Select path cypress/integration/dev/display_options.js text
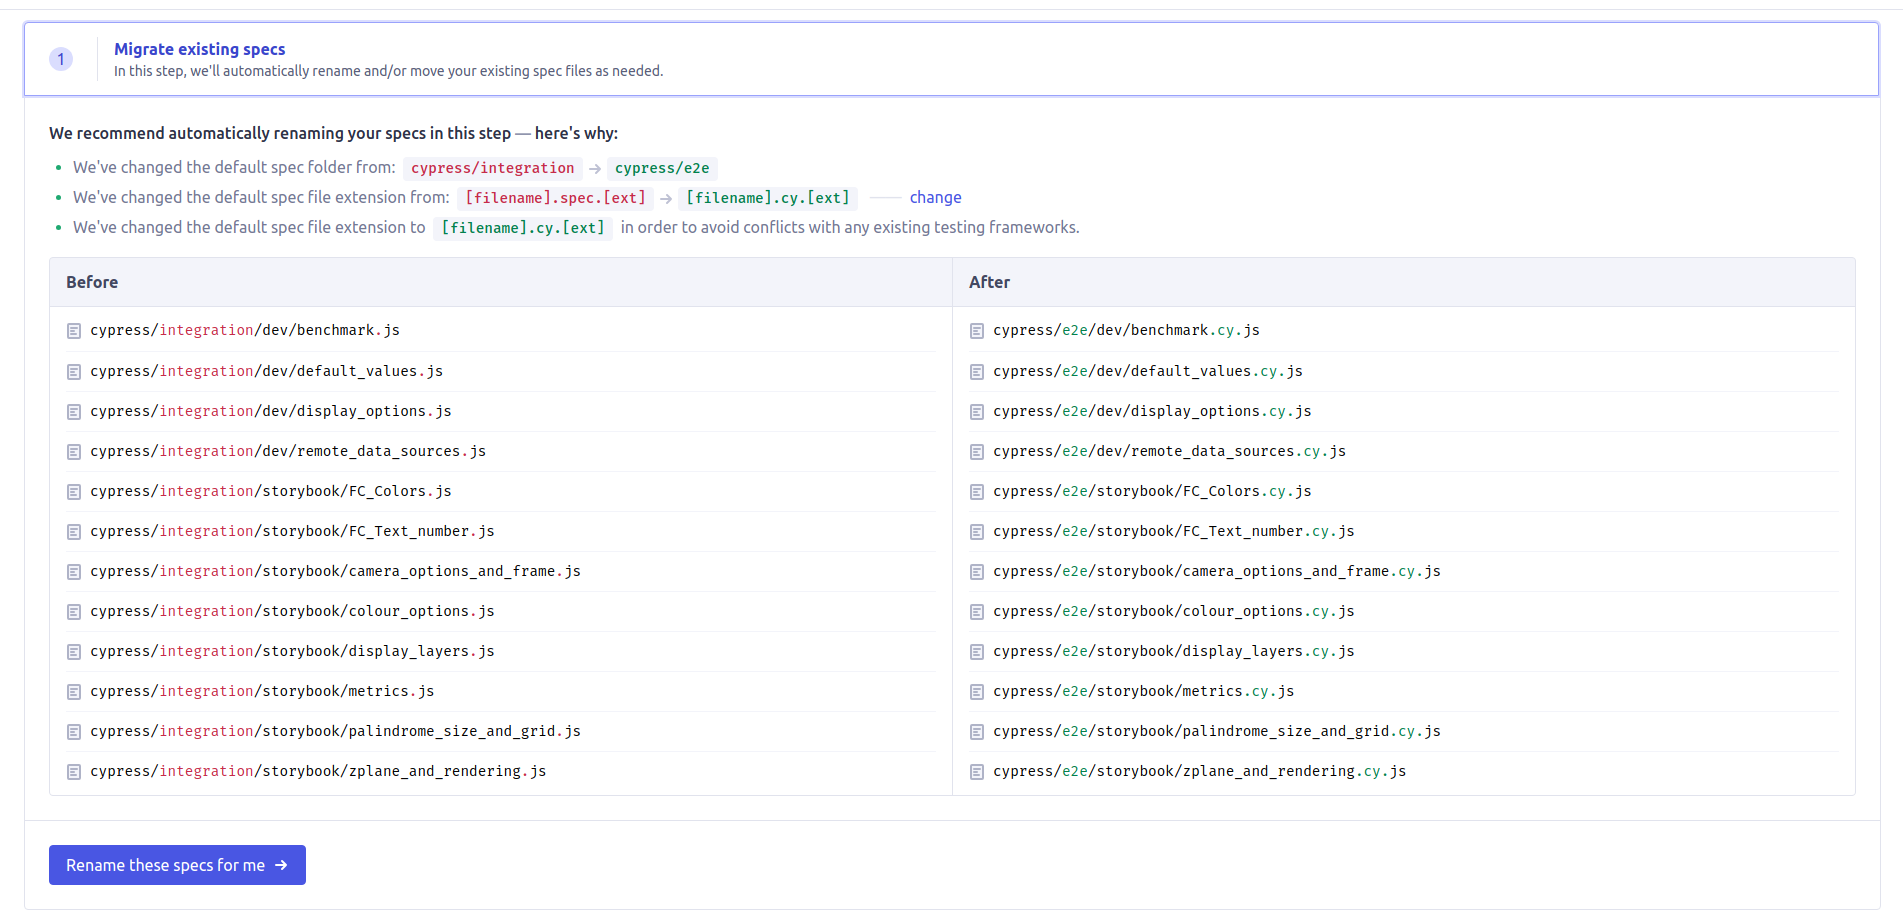 coord(271,411)
